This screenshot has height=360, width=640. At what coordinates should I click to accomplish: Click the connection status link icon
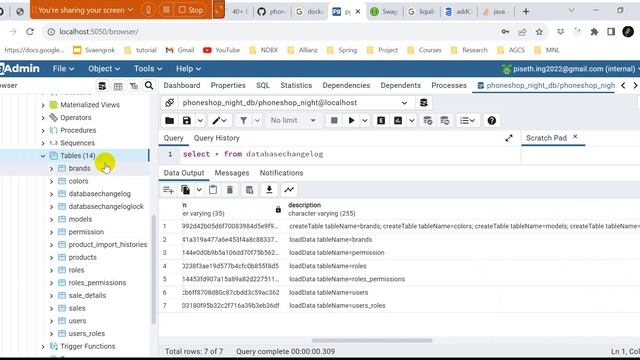[x=169, y=103]
